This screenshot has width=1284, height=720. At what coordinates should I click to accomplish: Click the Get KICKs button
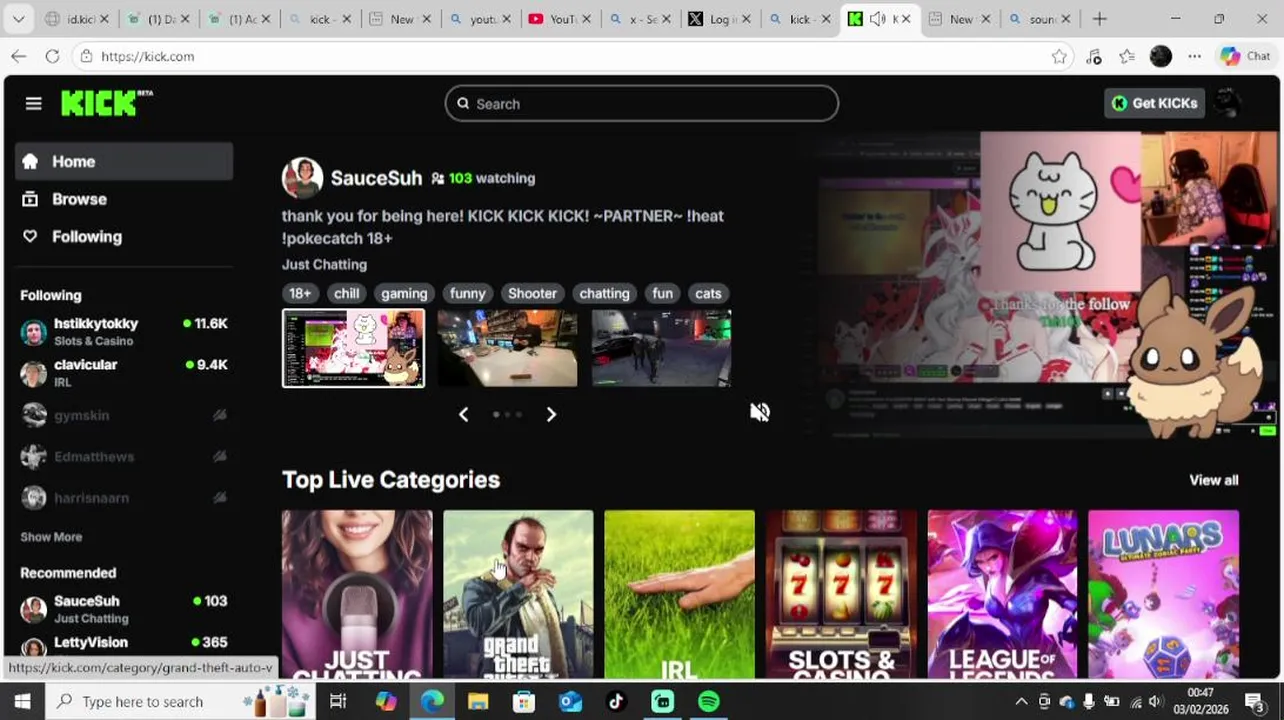click(1154, 103)
